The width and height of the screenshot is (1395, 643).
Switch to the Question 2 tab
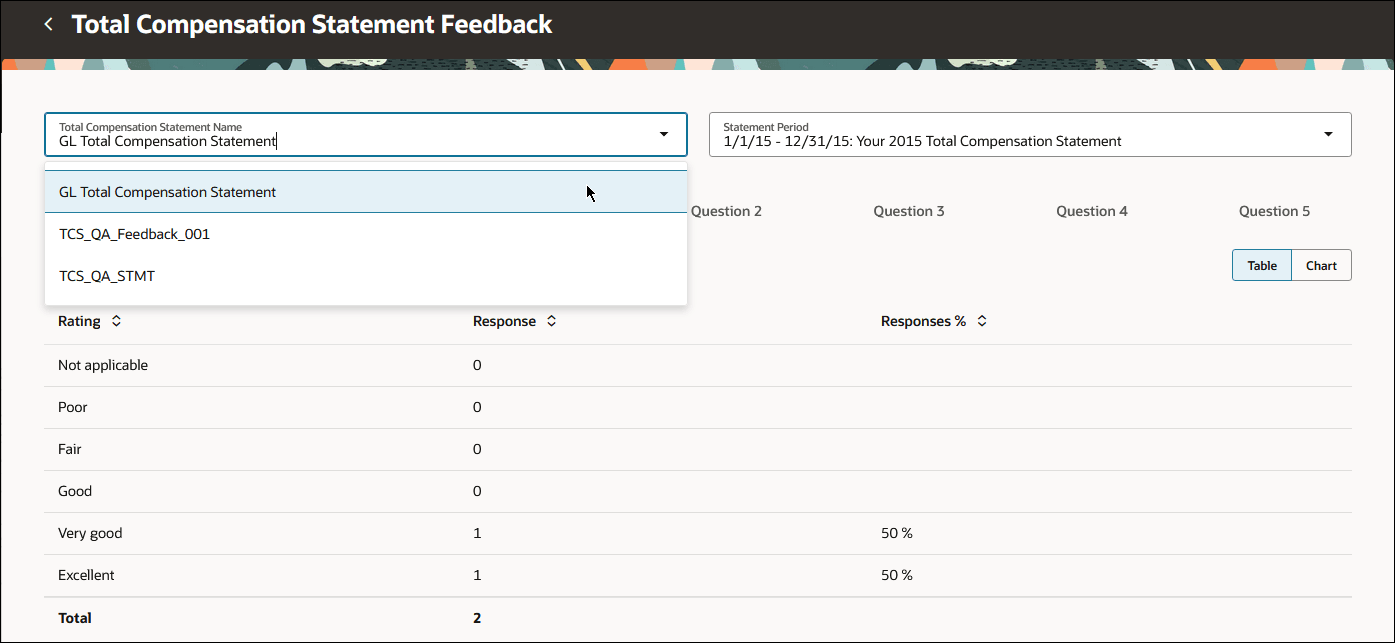[x=727, y=211]
